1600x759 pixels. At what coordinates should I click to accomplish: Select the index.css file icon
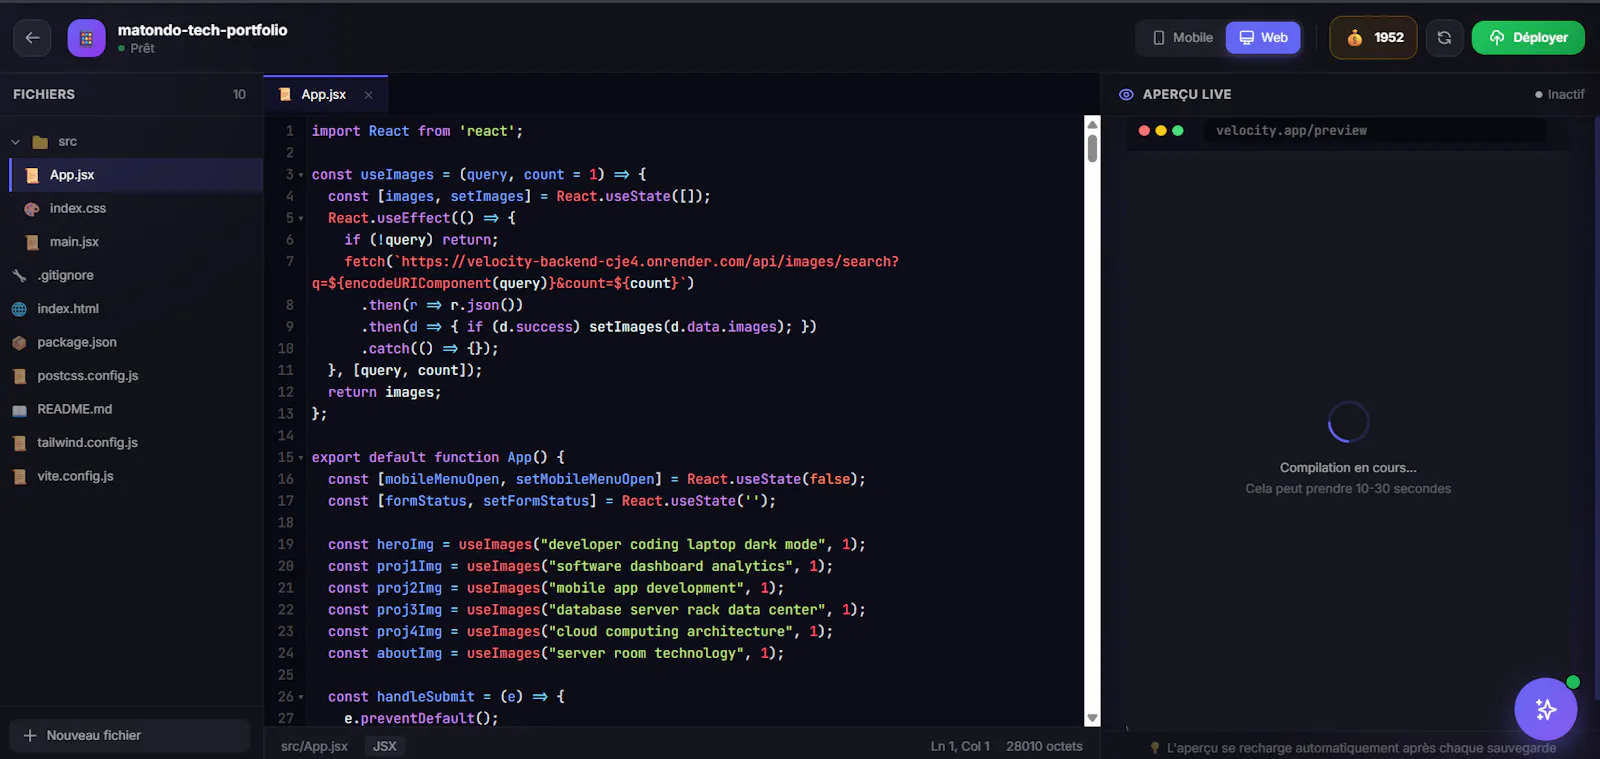[32, 209]
